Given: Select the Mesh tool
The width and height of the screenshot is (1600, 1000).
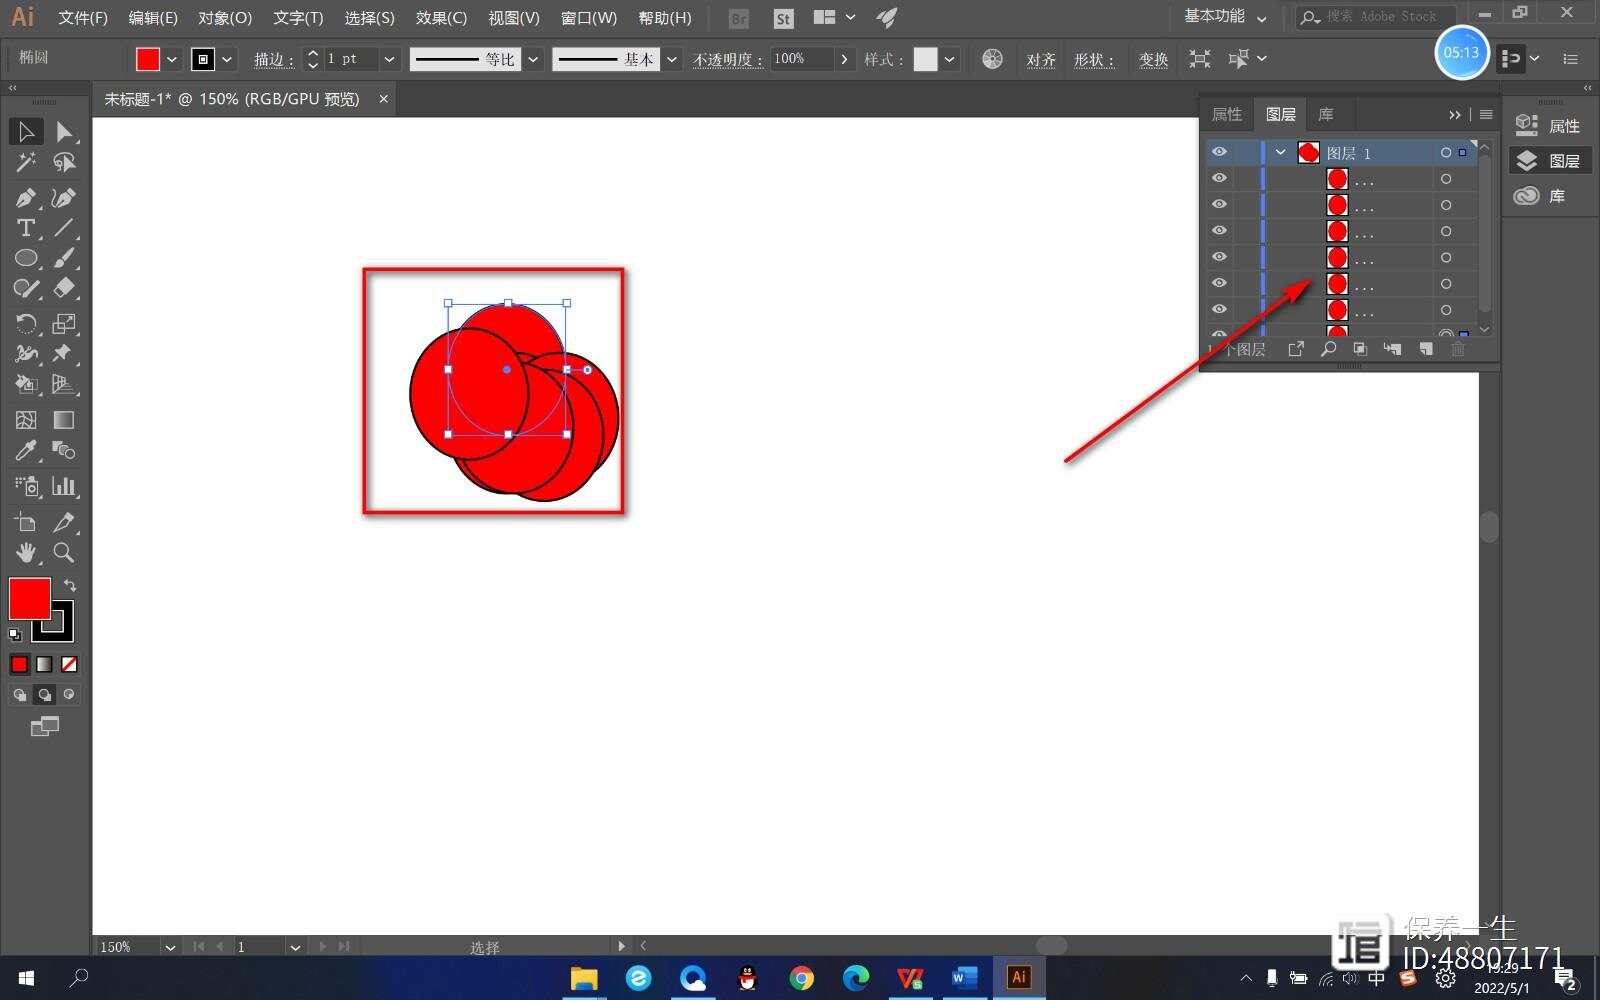Looking at the screenshot, I should click(x=26, y=420).
